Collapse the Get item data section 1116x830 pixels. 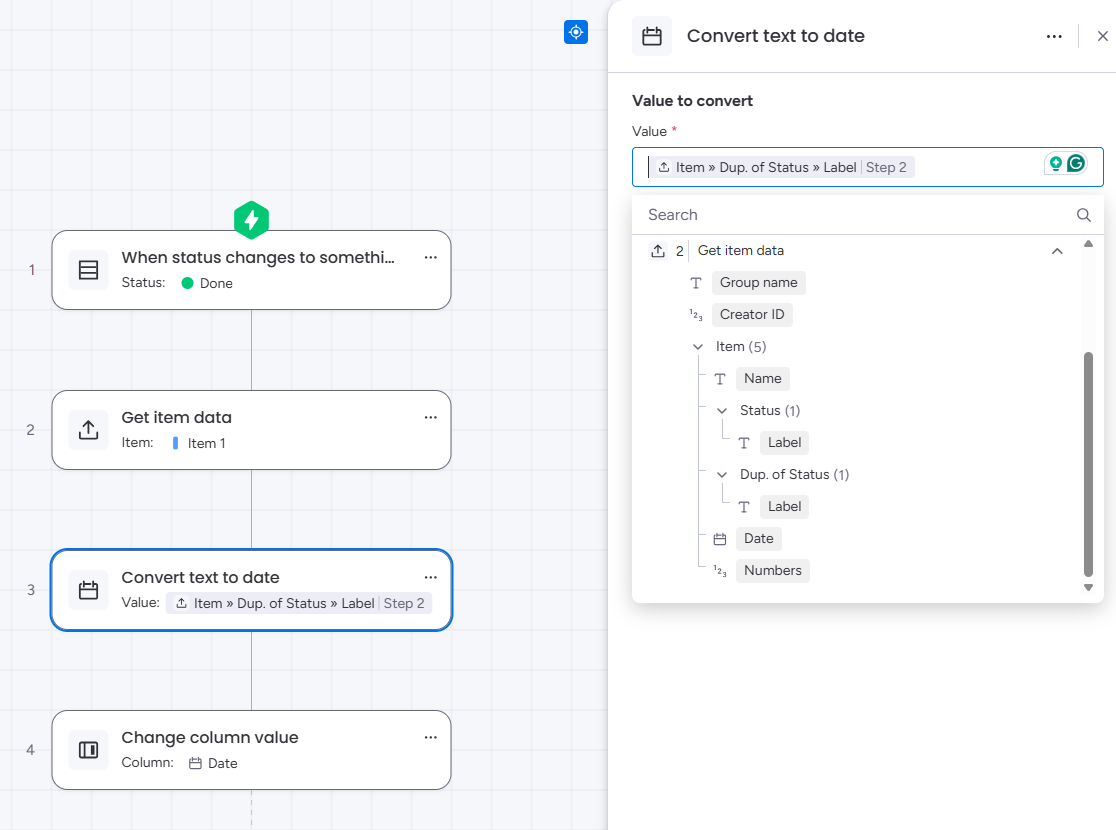click(1057, 251)
